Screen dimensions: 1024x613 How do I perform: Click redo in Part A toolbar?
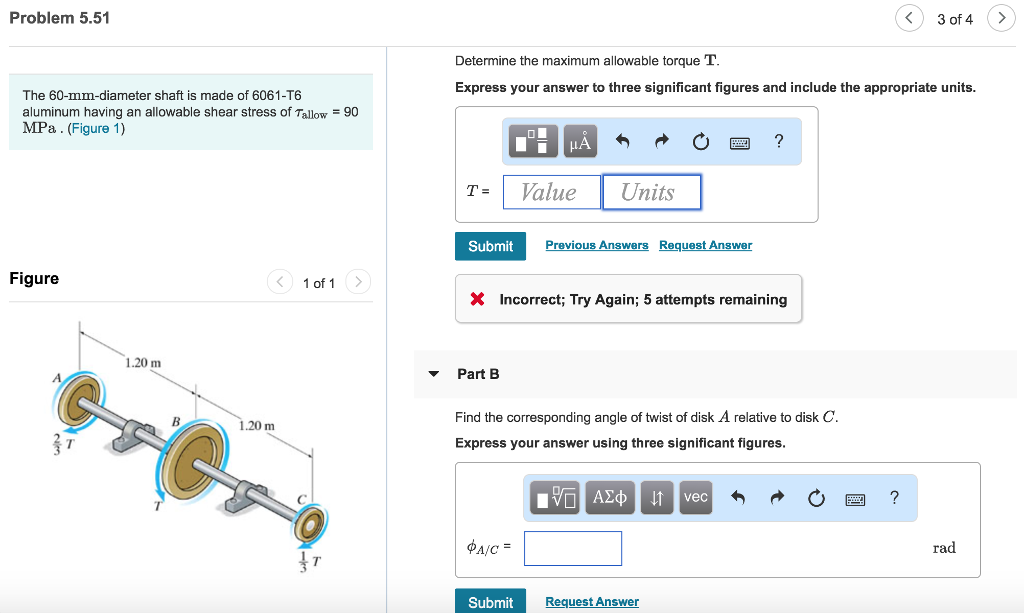[x=662, y=141]
